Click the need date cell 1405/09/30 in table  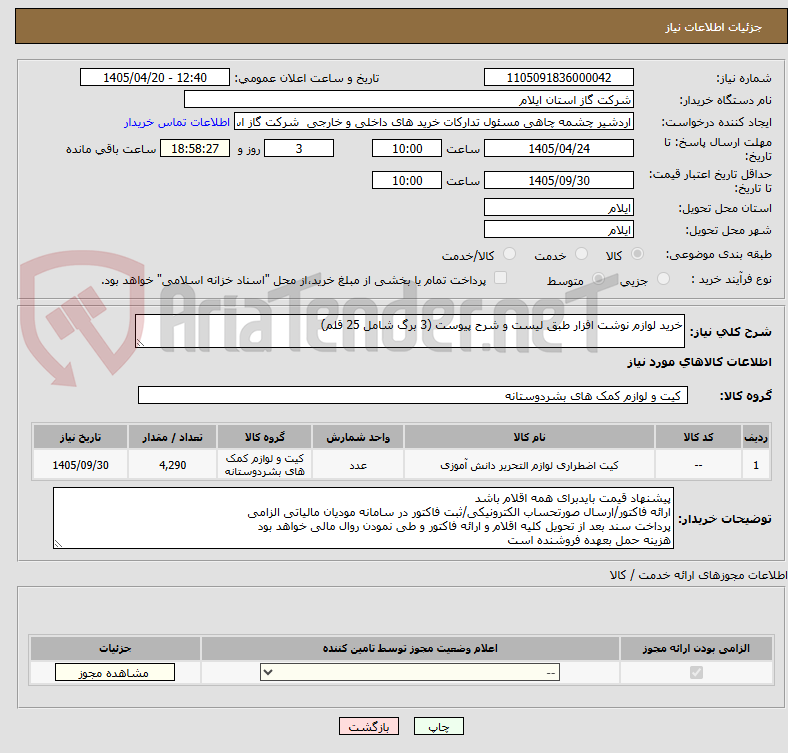(80, 465)
